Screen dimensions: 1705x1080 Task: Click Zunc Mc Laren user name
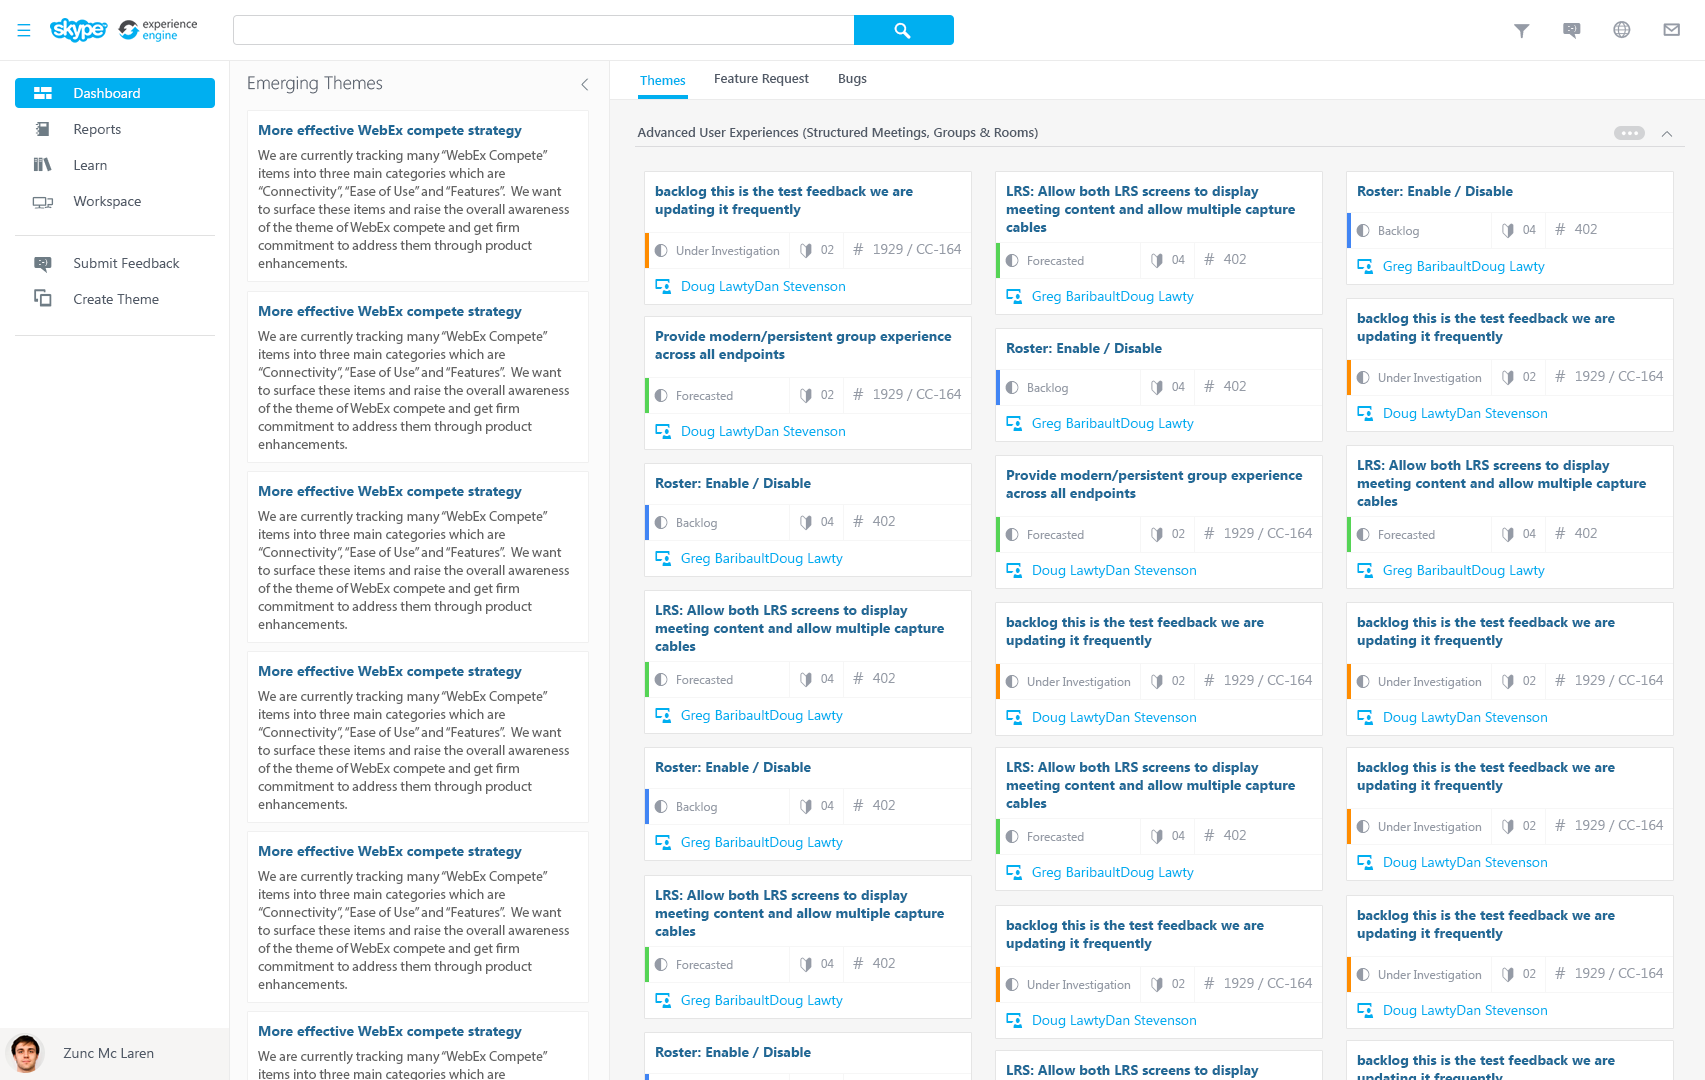[108, 1053]
